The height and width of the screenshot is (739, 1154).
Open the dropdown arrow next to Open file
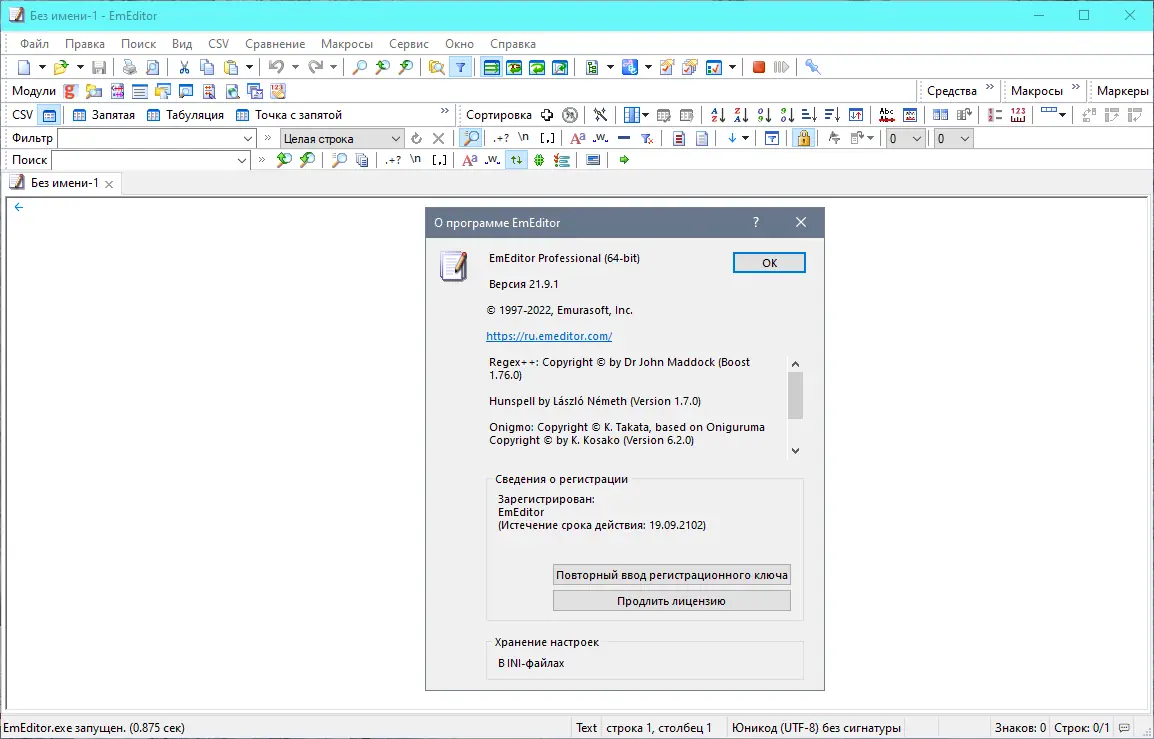coord(80,67)
